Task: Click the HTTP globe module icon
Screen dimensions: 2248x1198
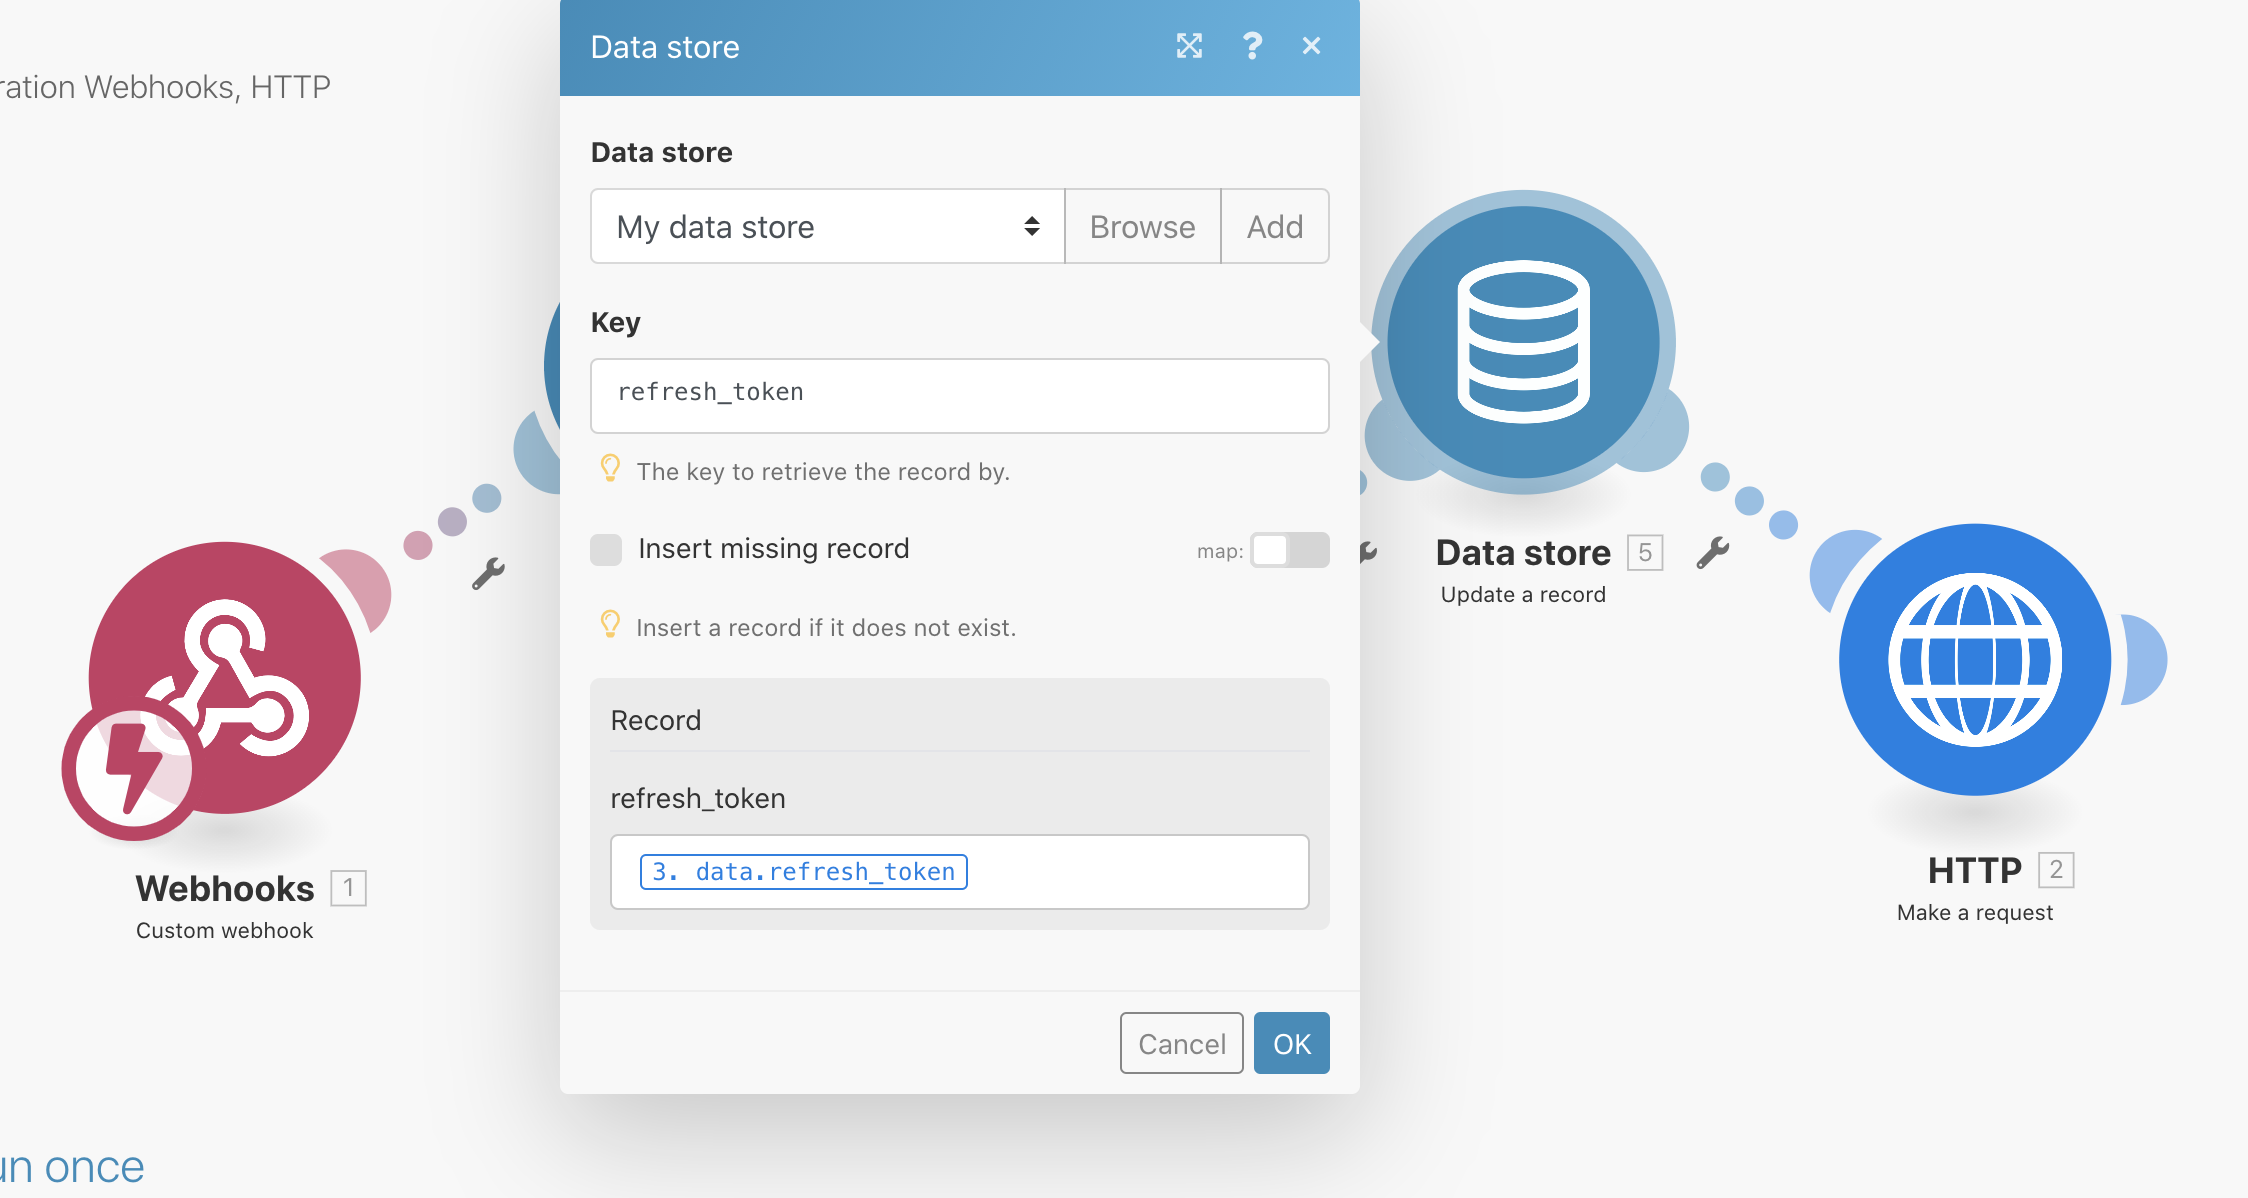Action: click(x=1974, y=660)
